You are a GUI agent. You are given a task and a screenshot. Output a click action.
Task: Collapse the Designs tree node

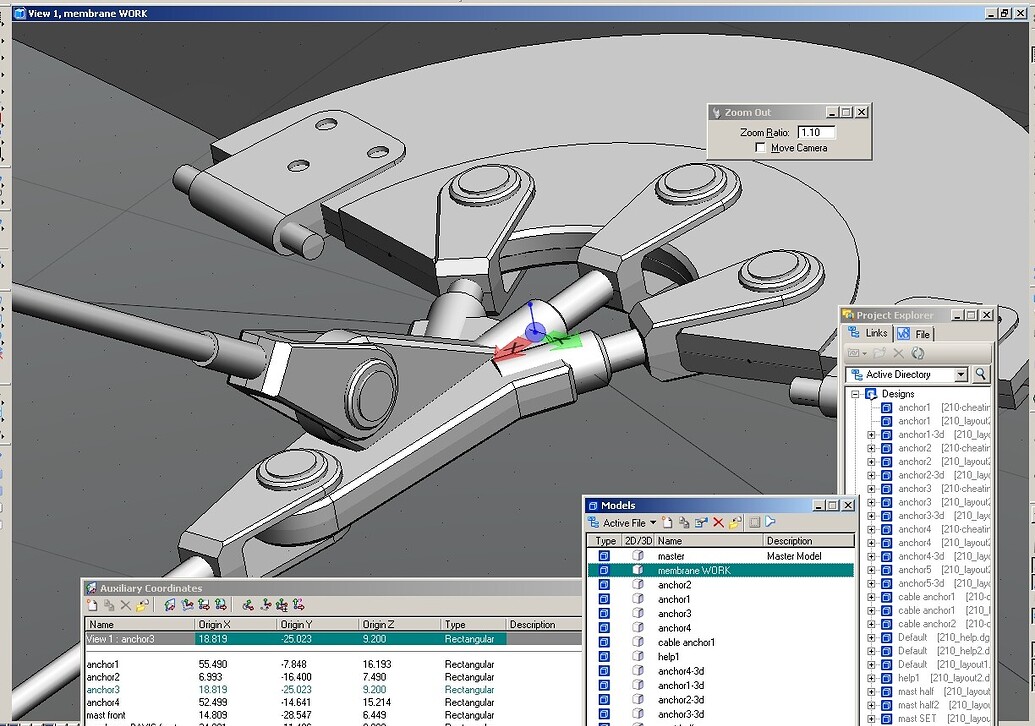pos(855,393)
